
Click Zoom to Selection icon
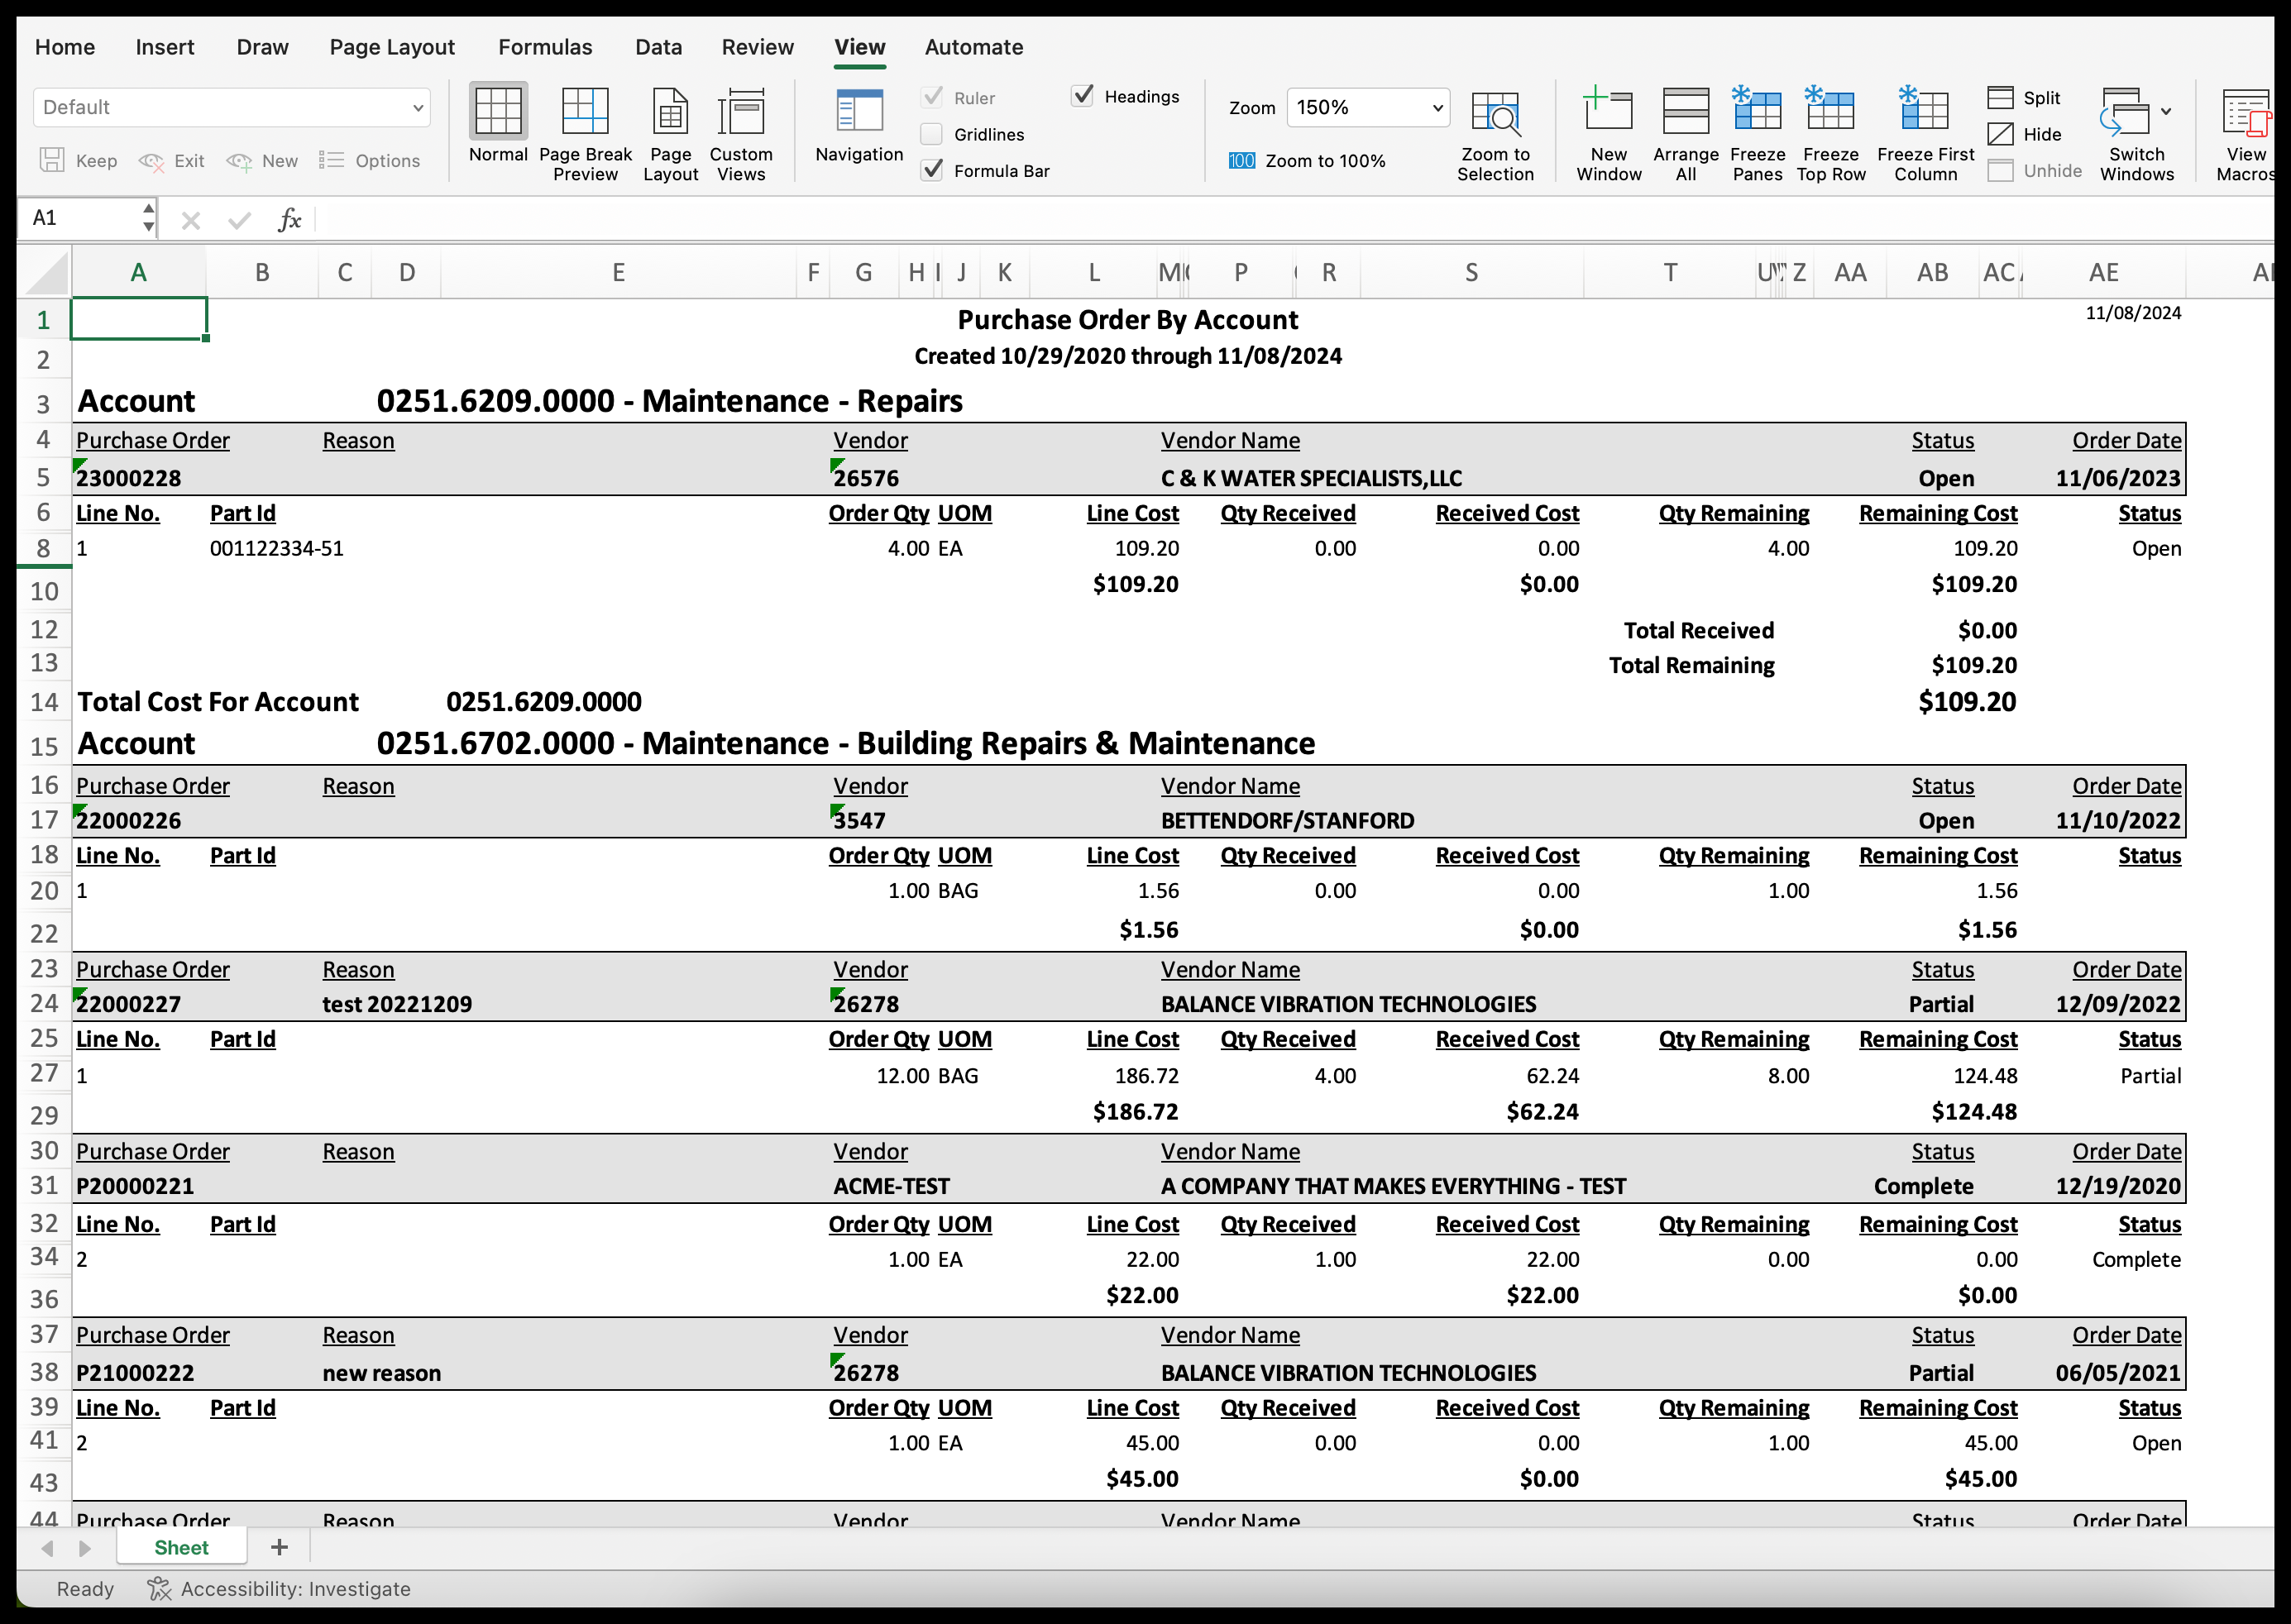pos(1495,114)
